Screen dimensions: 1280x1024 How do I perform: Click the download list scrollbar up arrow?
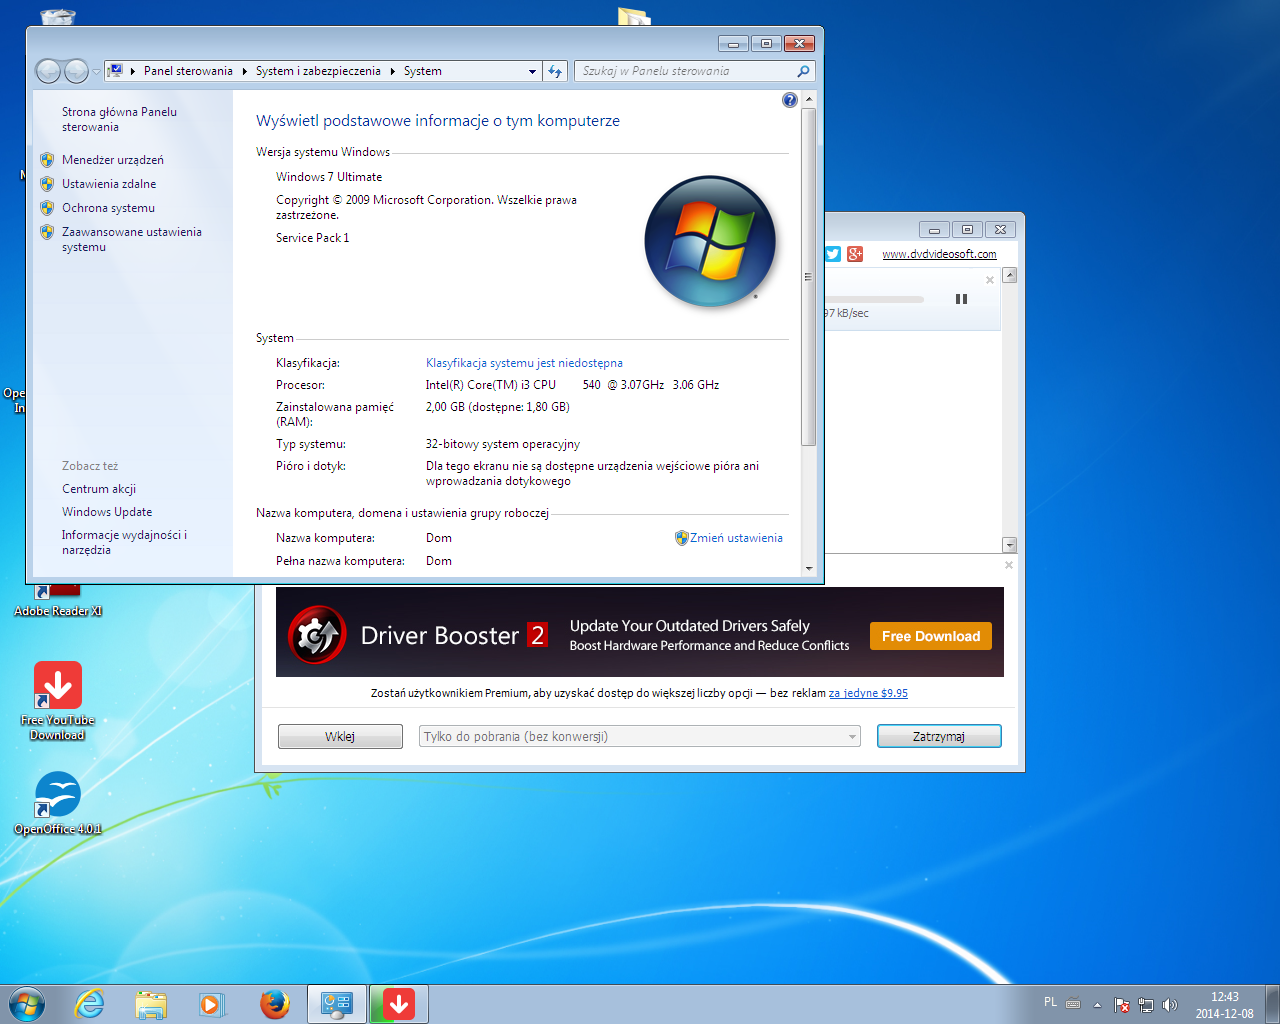(1010, 275)
